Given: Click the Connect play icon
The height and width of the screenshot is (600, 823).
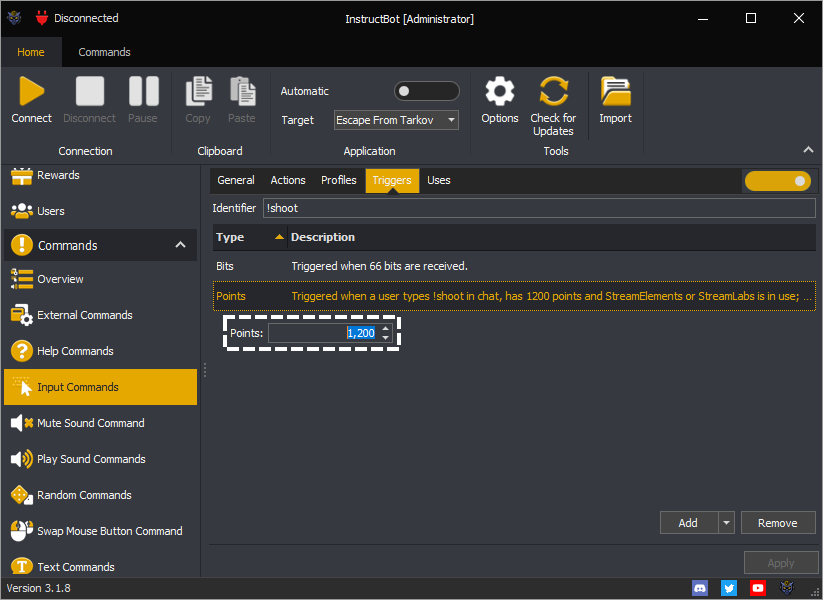Looking at the screenshot, I should click(x=31, y=91).
